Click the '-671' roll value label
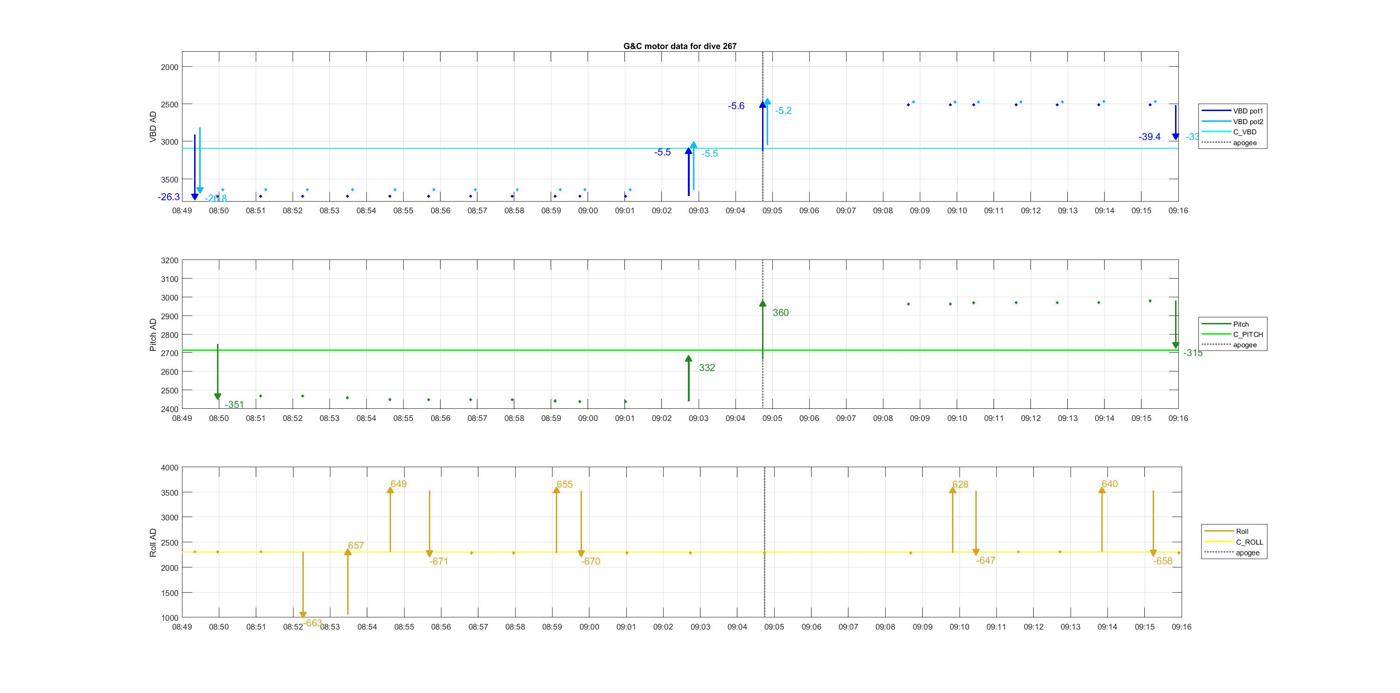1400x693 pixels. [x=439, y=562]
